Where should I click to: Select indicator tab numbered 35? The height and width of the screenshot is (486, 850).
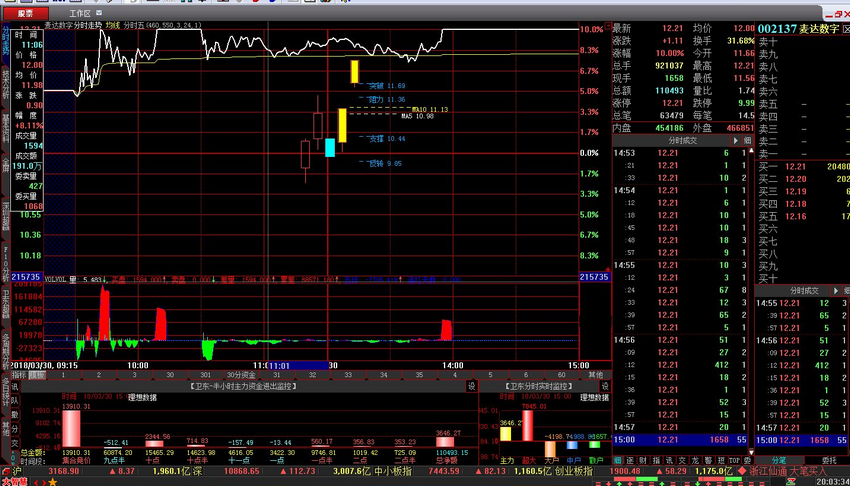point(419,375)
